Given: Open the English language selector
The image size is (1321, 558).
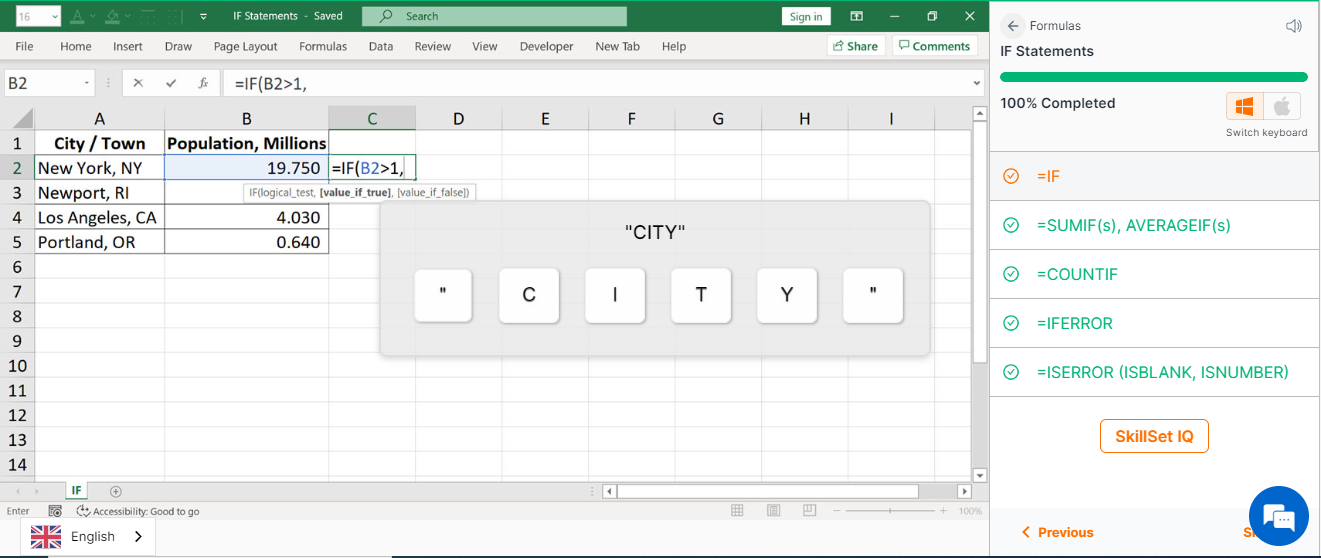Looking at the screenshot, I should (x=88, y=536).
